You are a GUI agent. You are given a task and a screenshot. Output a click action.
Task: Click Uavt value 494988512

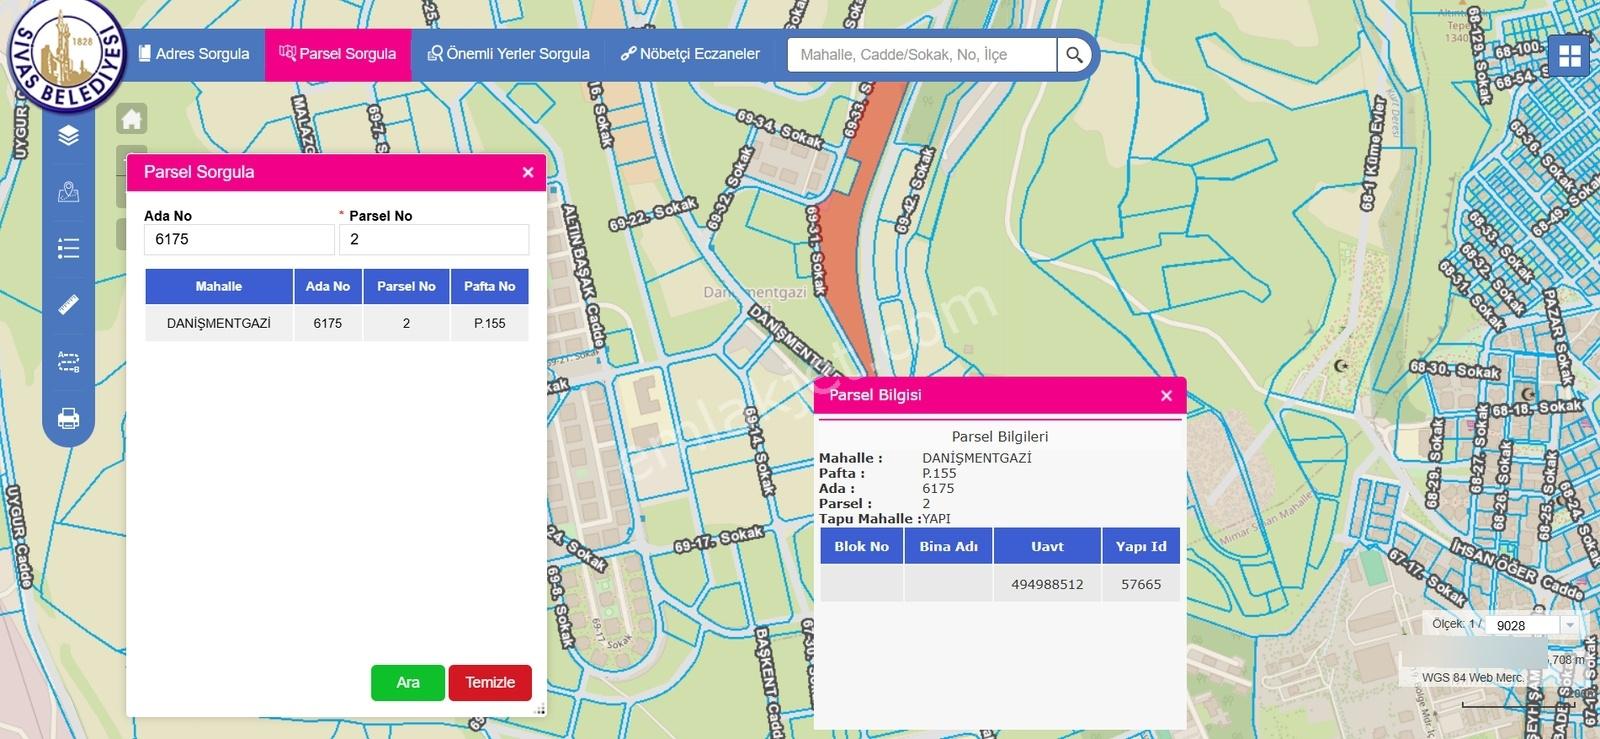[x=1047, y=584]
